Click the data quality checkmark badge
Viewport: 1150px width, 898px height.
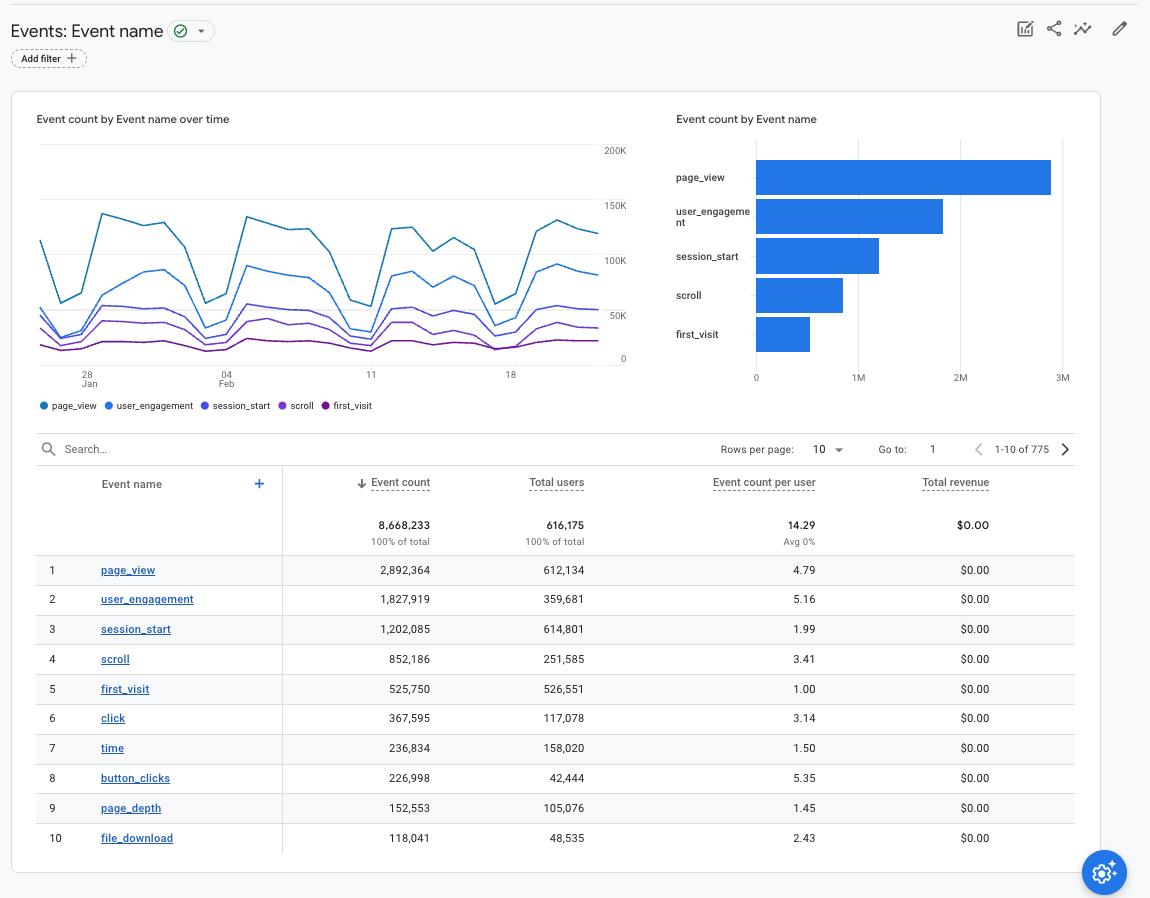[180, 31]
